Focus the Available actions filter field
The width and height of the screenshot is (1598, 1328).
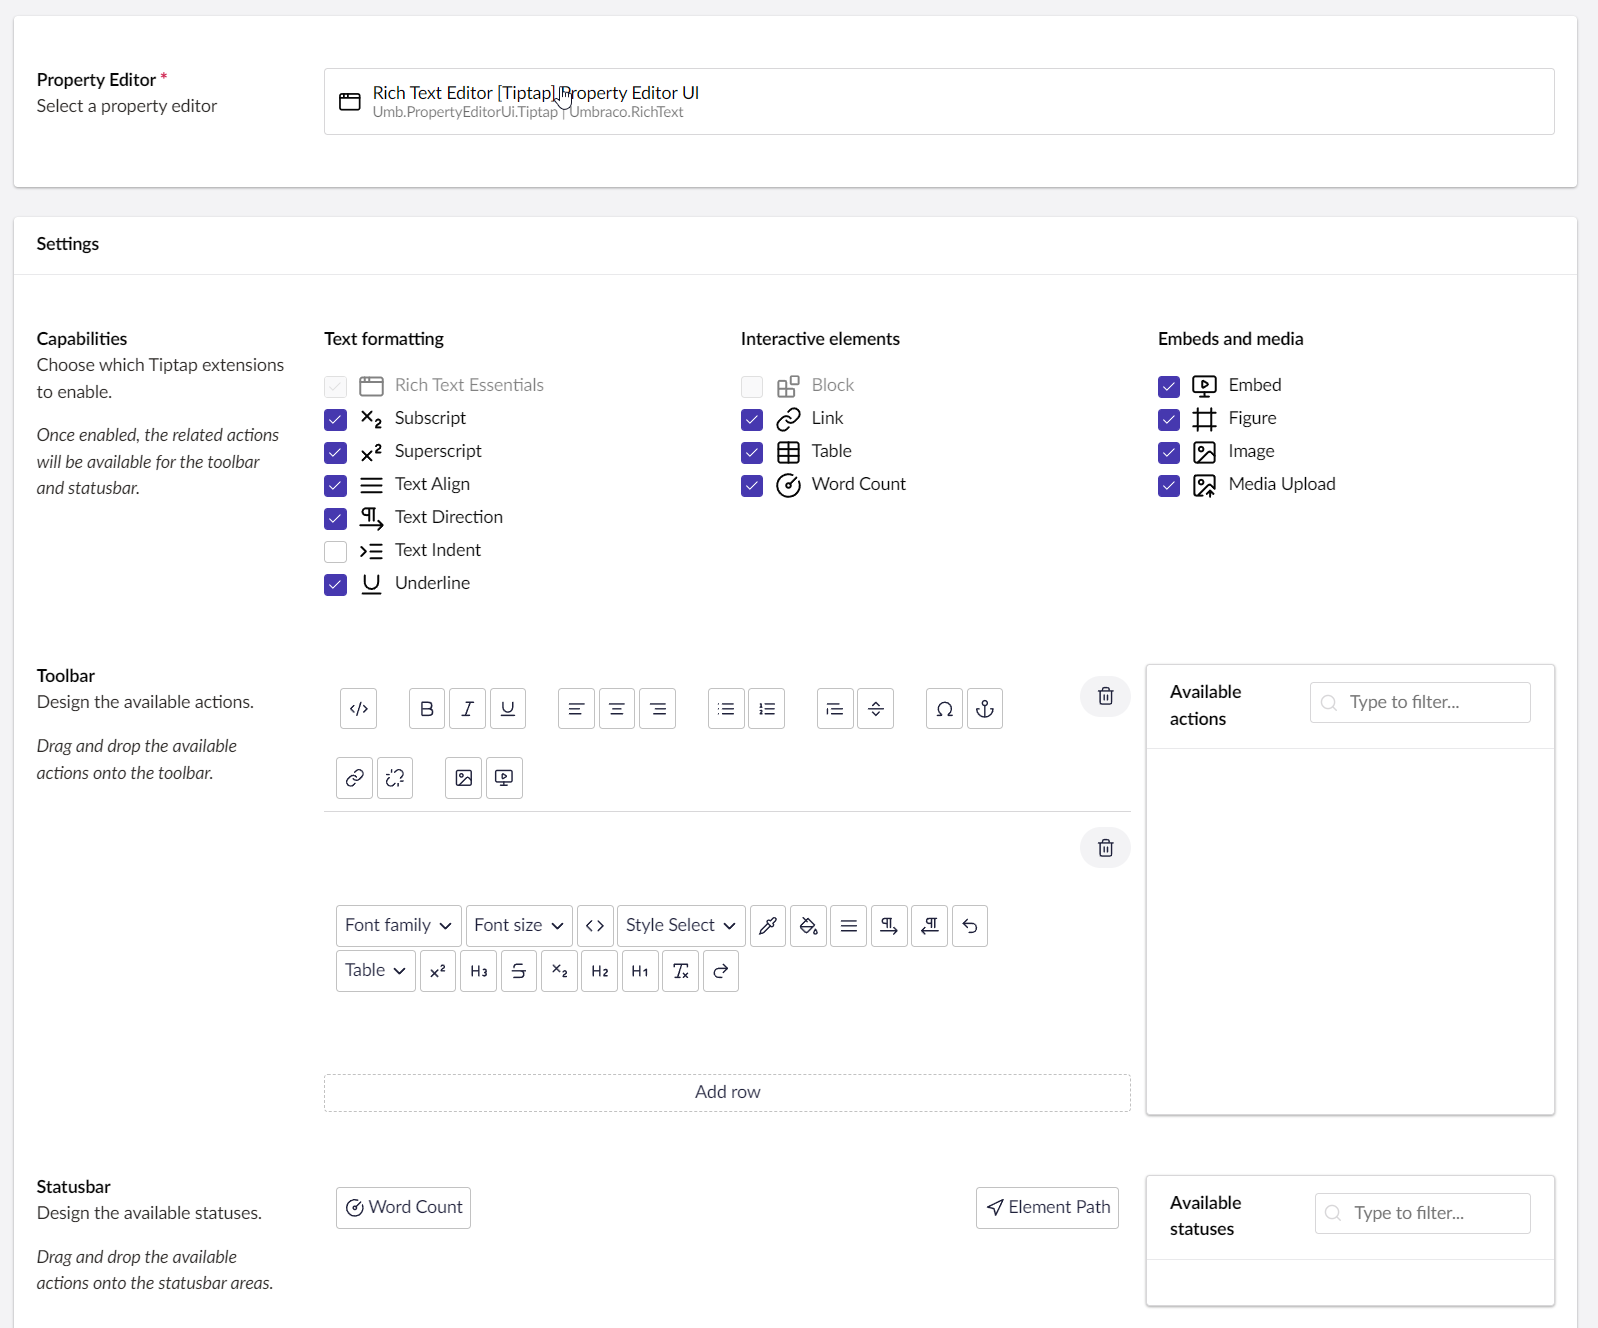[1420, 702]
